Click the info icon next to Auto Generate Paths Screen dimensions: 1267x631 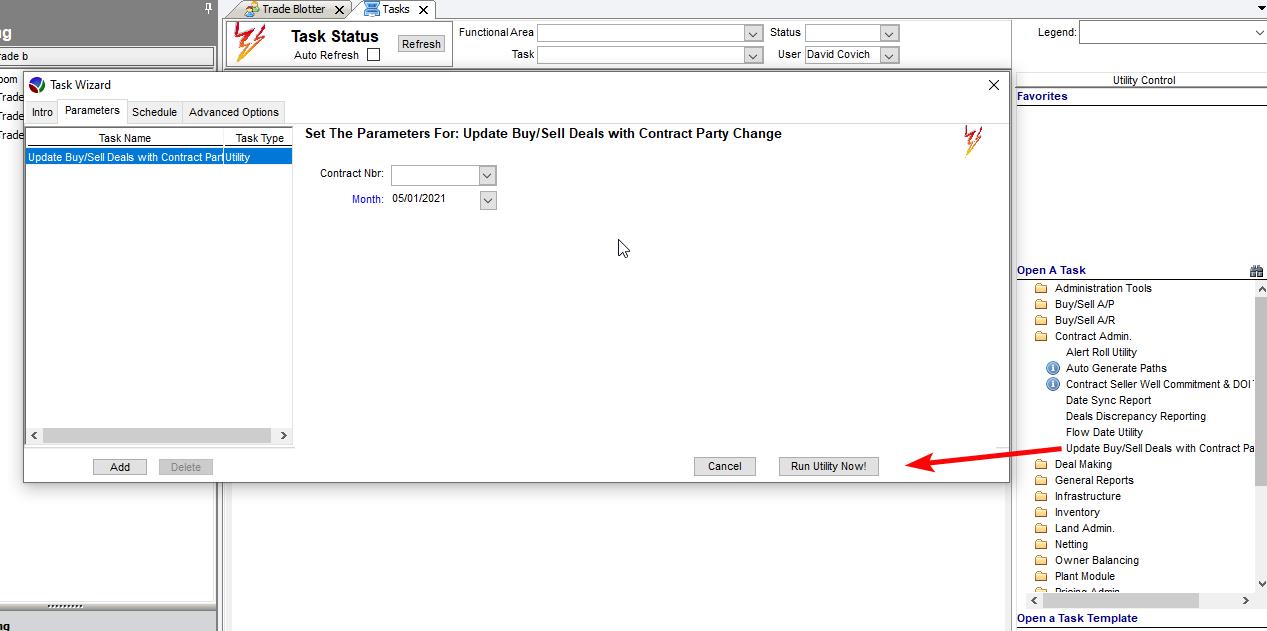coord(1052,368)
